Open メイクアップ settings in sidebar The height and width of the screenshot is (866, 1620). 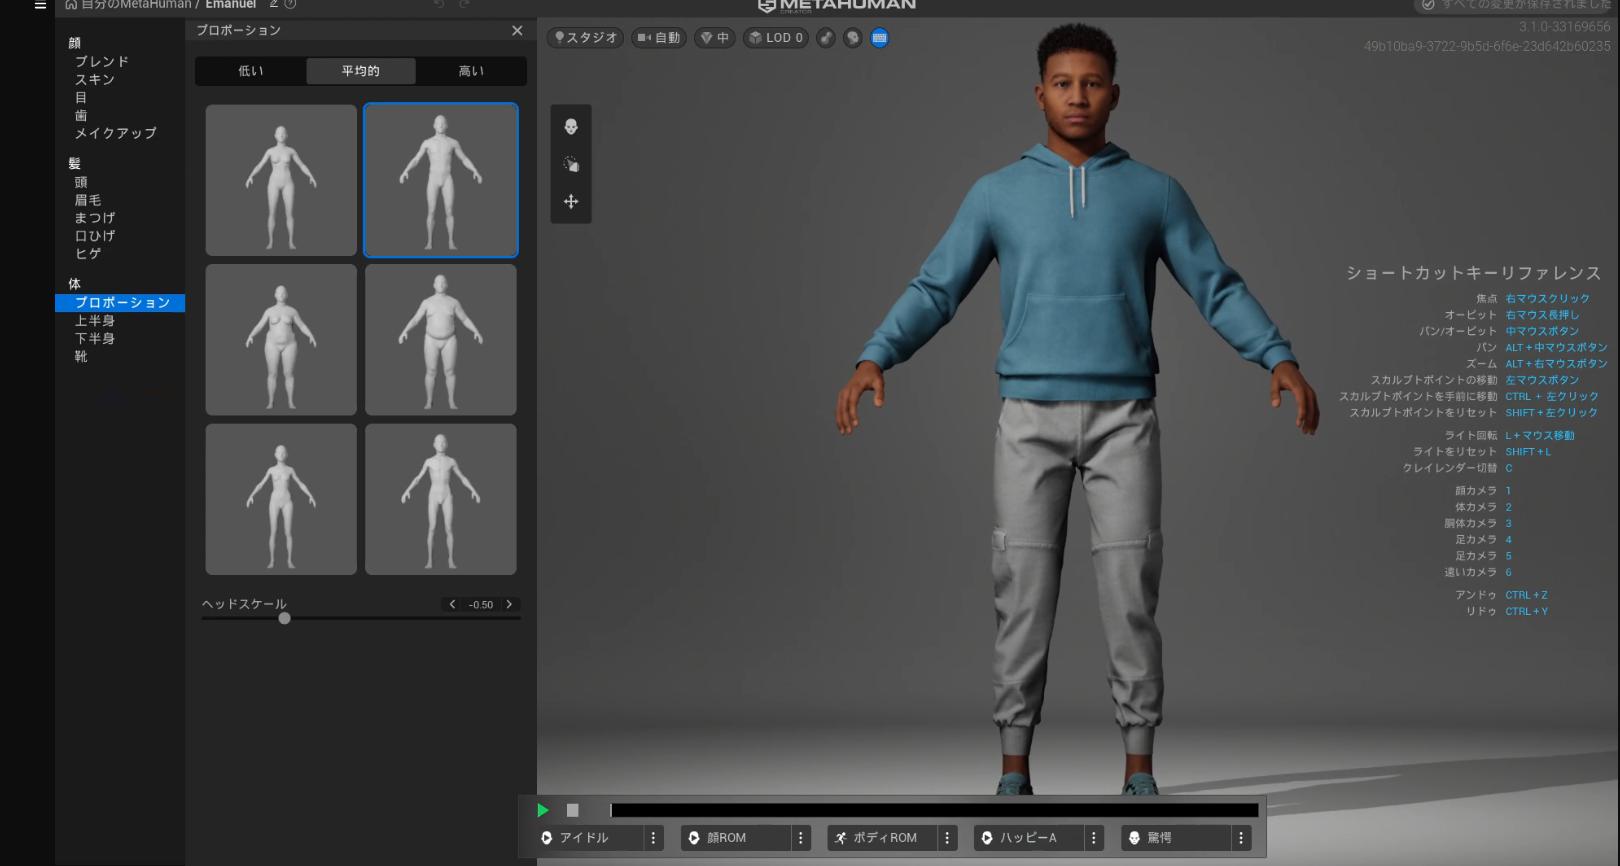pos(116,133)
